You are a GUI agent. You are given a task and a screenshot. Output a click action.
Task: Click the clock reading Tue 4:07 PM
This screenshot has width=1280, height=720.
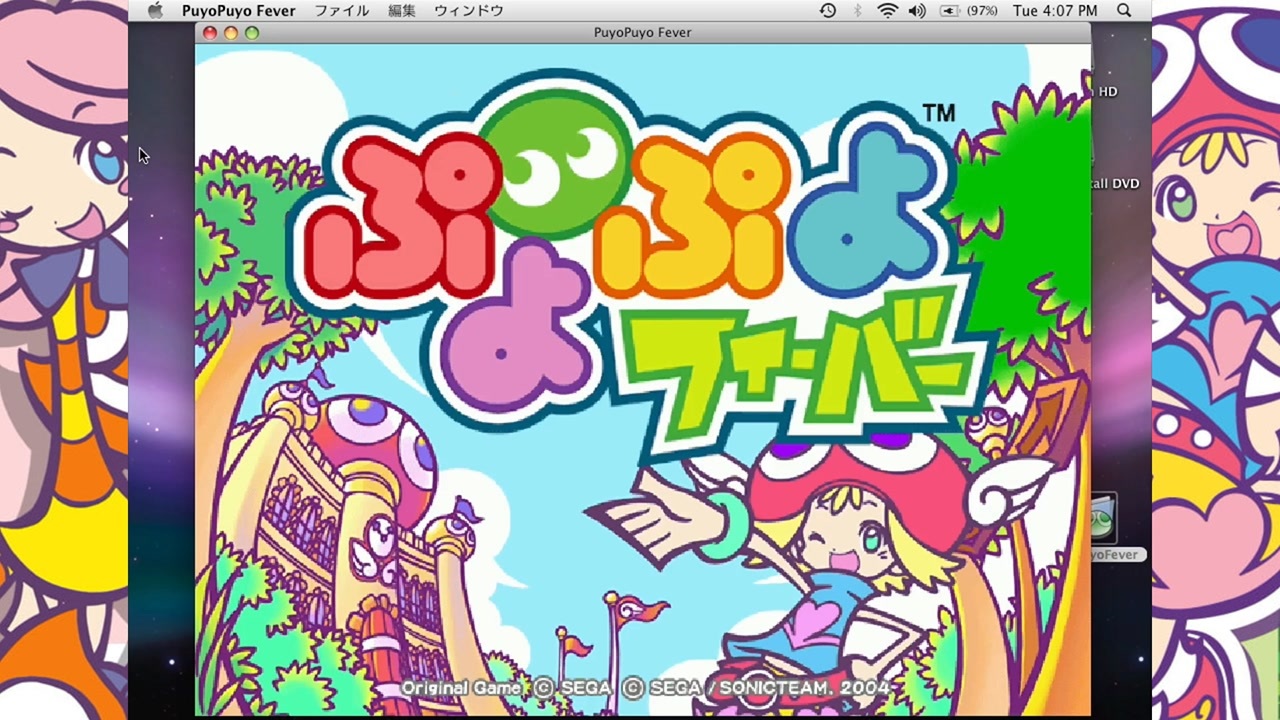(x=1055, y=11)
